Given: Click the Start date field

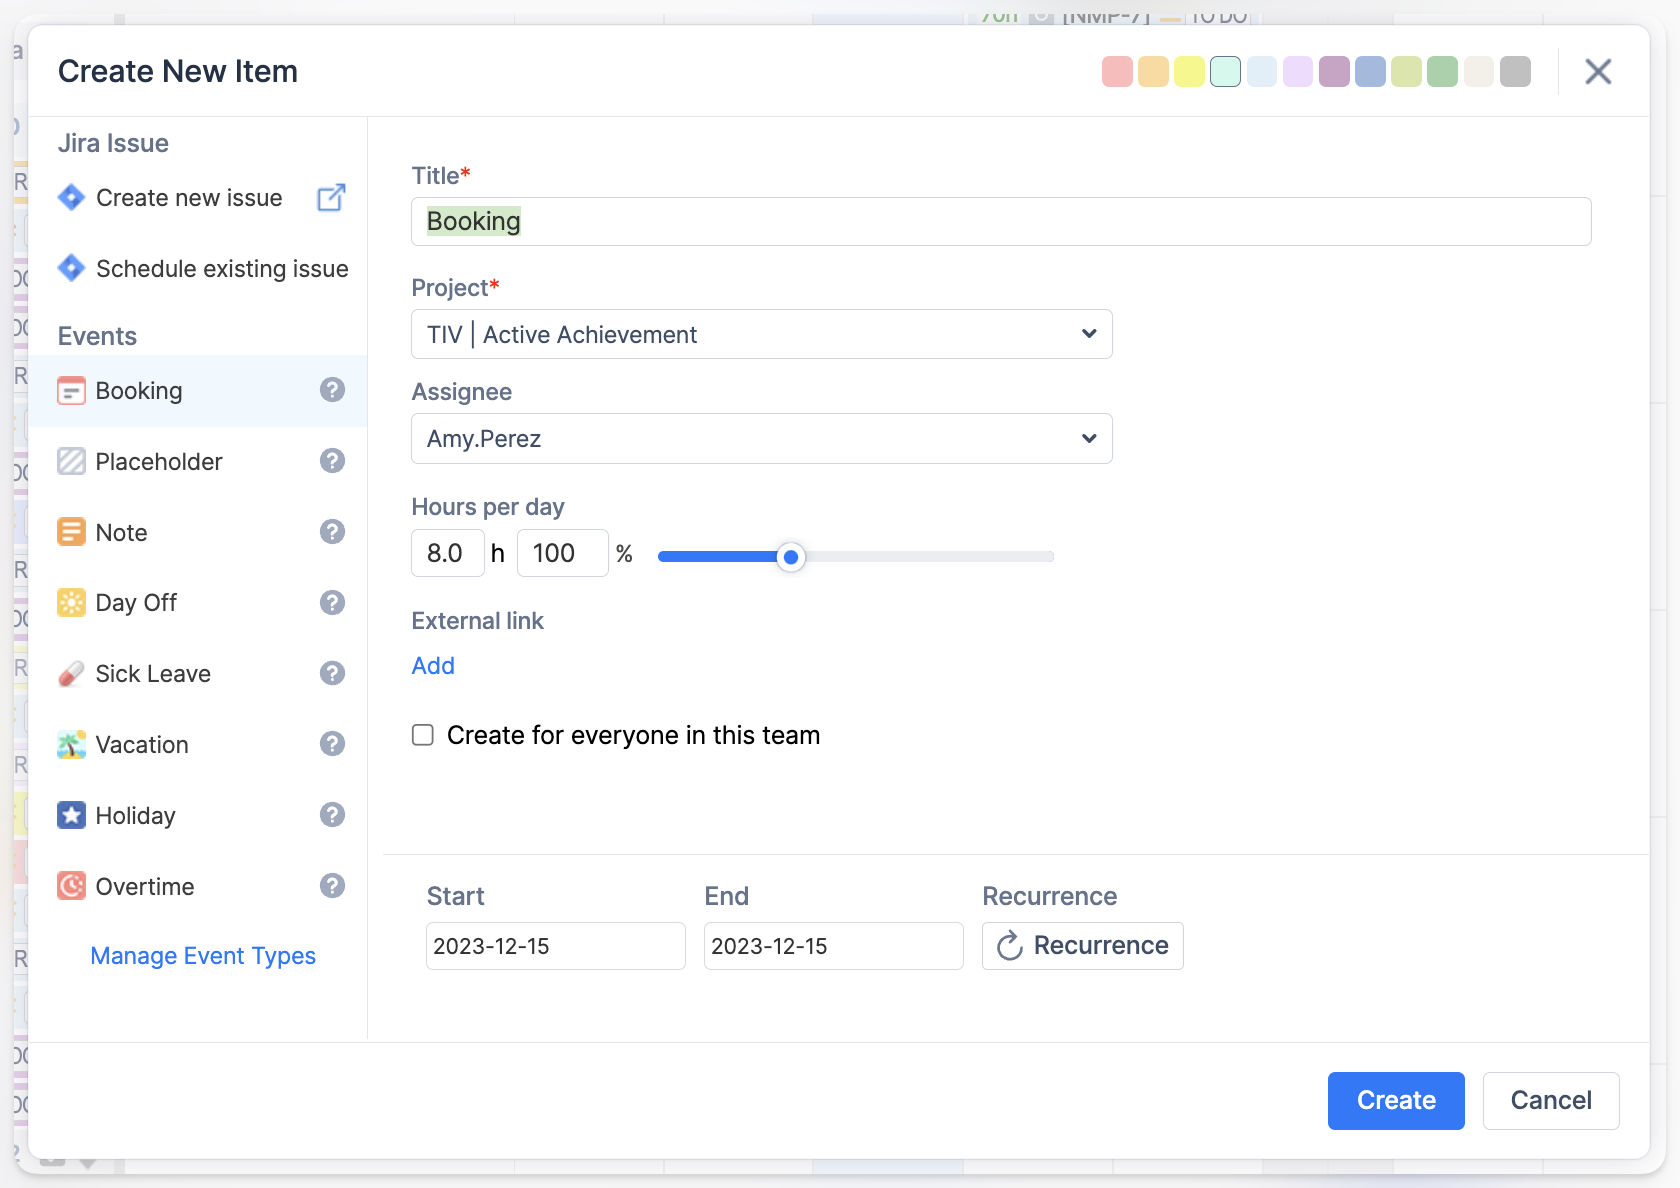Looking at the screenshot, I should [555, 946].
